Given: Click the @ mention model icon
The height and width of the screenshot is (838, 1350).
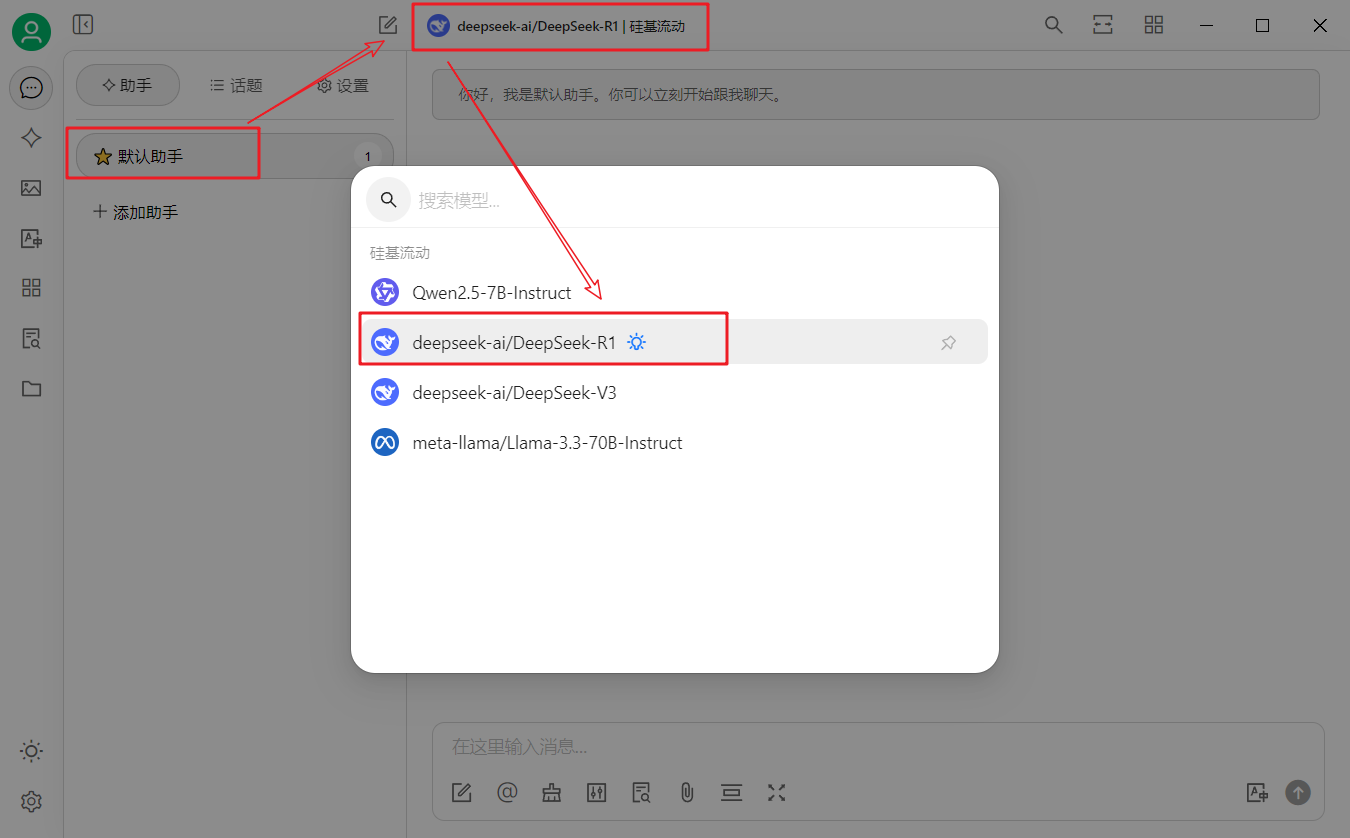Looking at the screenshot, I should pyautogui.click(x=507, y=793).
